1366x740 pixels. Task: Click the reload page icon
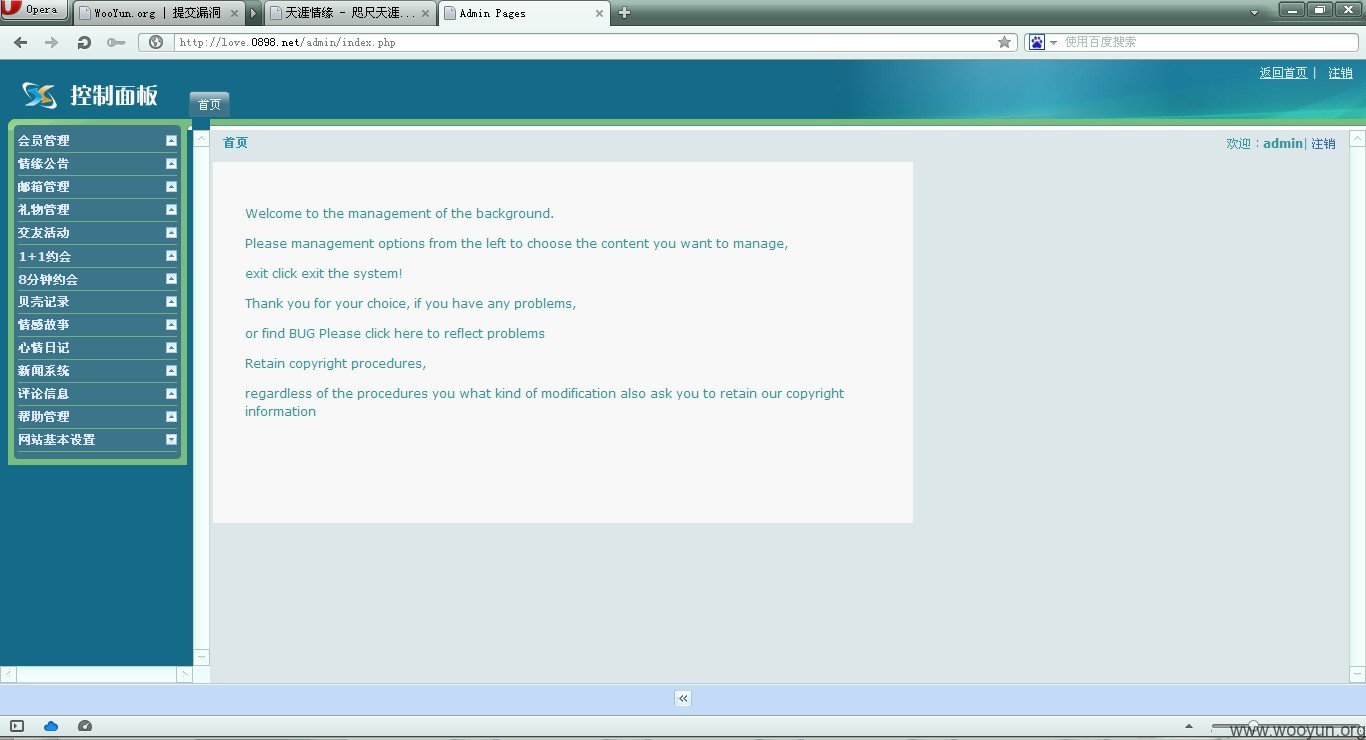(x=84, y=43)
